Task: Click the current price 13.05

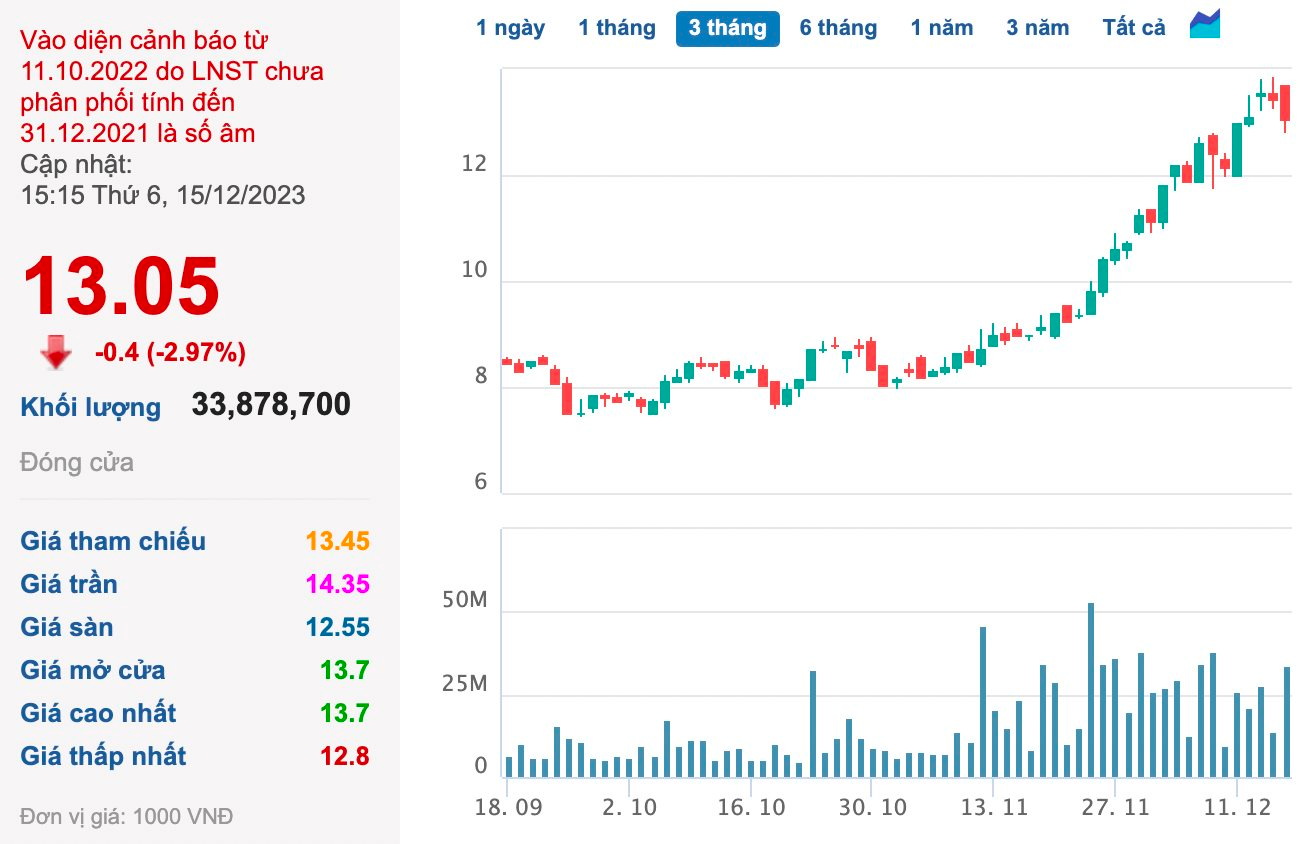Action: (x=120, y=287)
